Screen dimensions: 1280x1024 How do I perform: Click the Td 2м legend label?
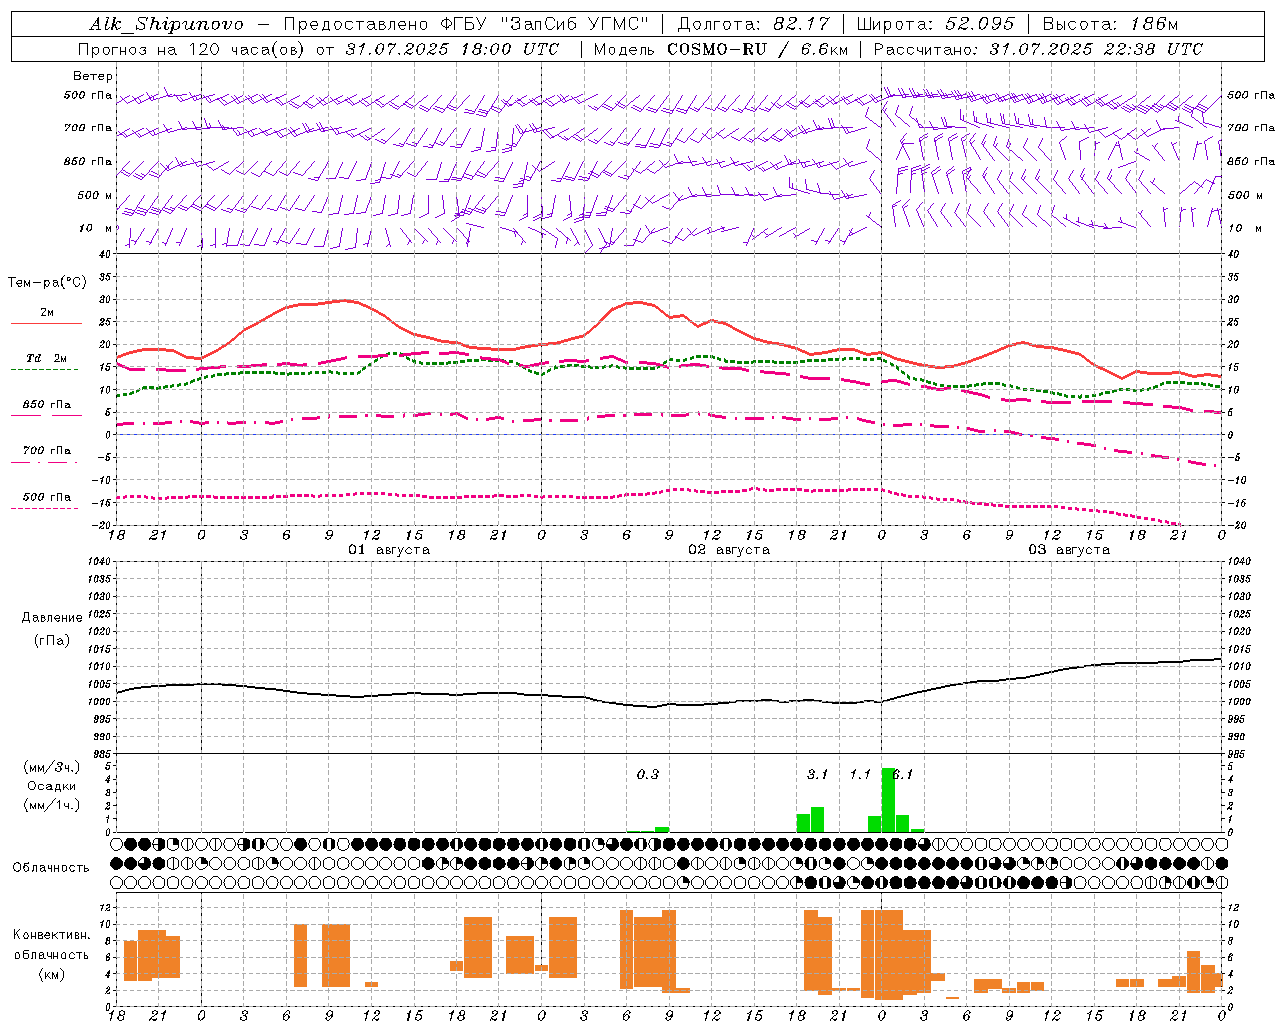(47, 358)
